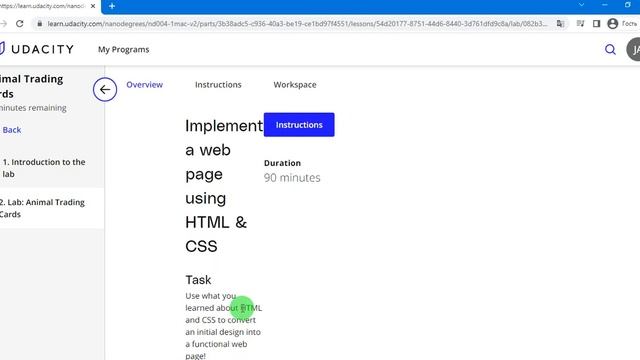640x360 pixels.
Task: Switch to the Overview tab
Action: [x=144, y=84]
